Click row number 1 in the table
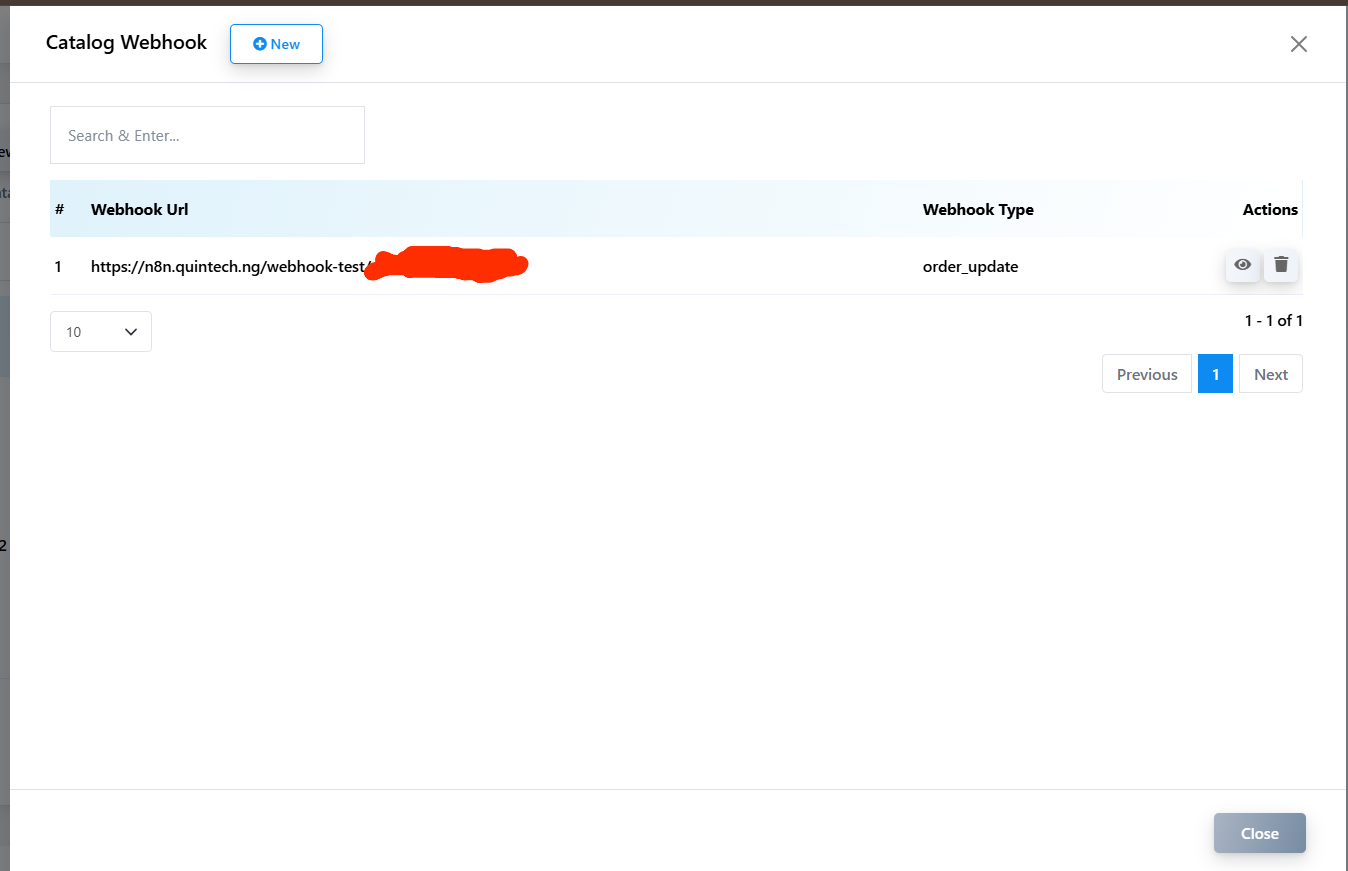Screen dimensions: 1348x871 click(58, 267)
